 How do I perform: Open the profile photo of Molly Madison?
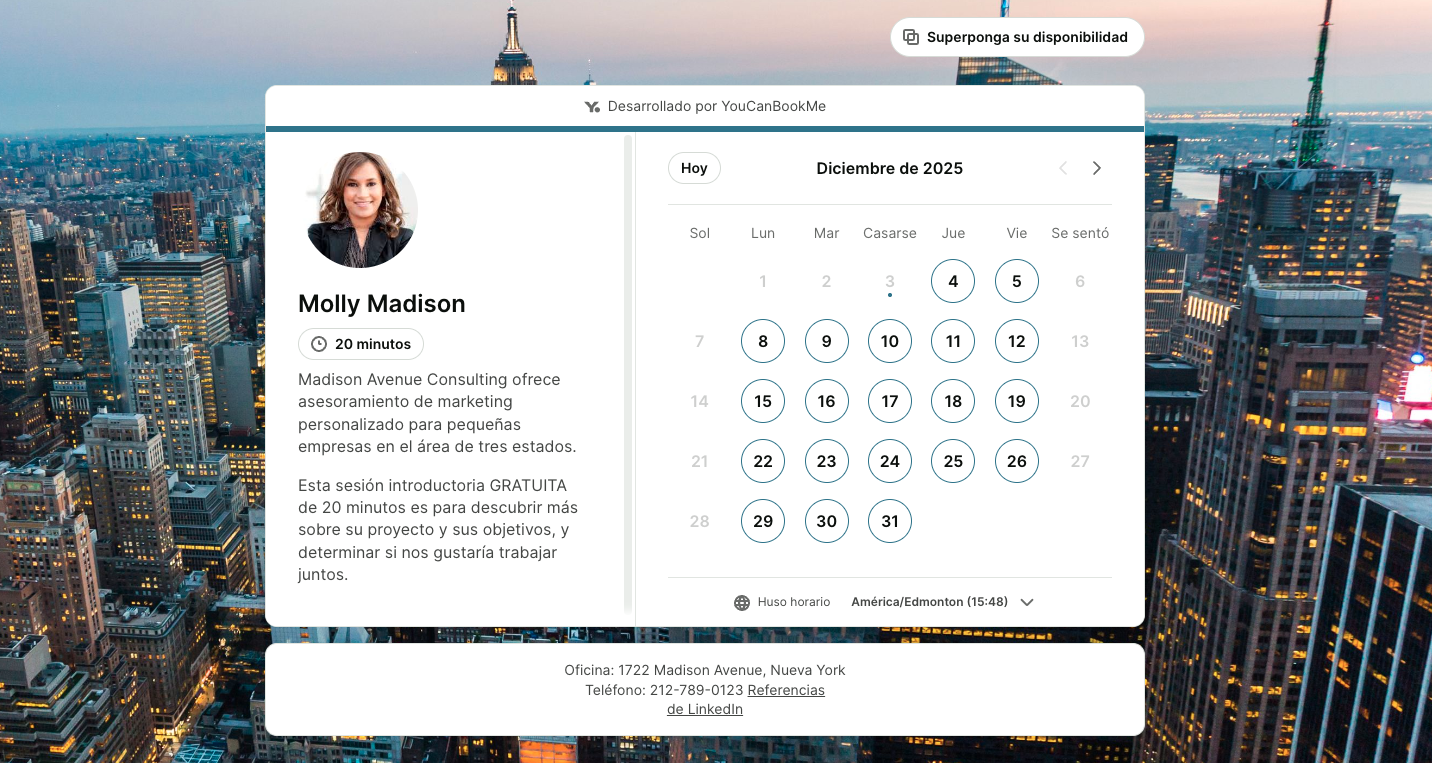pos(360,210)
